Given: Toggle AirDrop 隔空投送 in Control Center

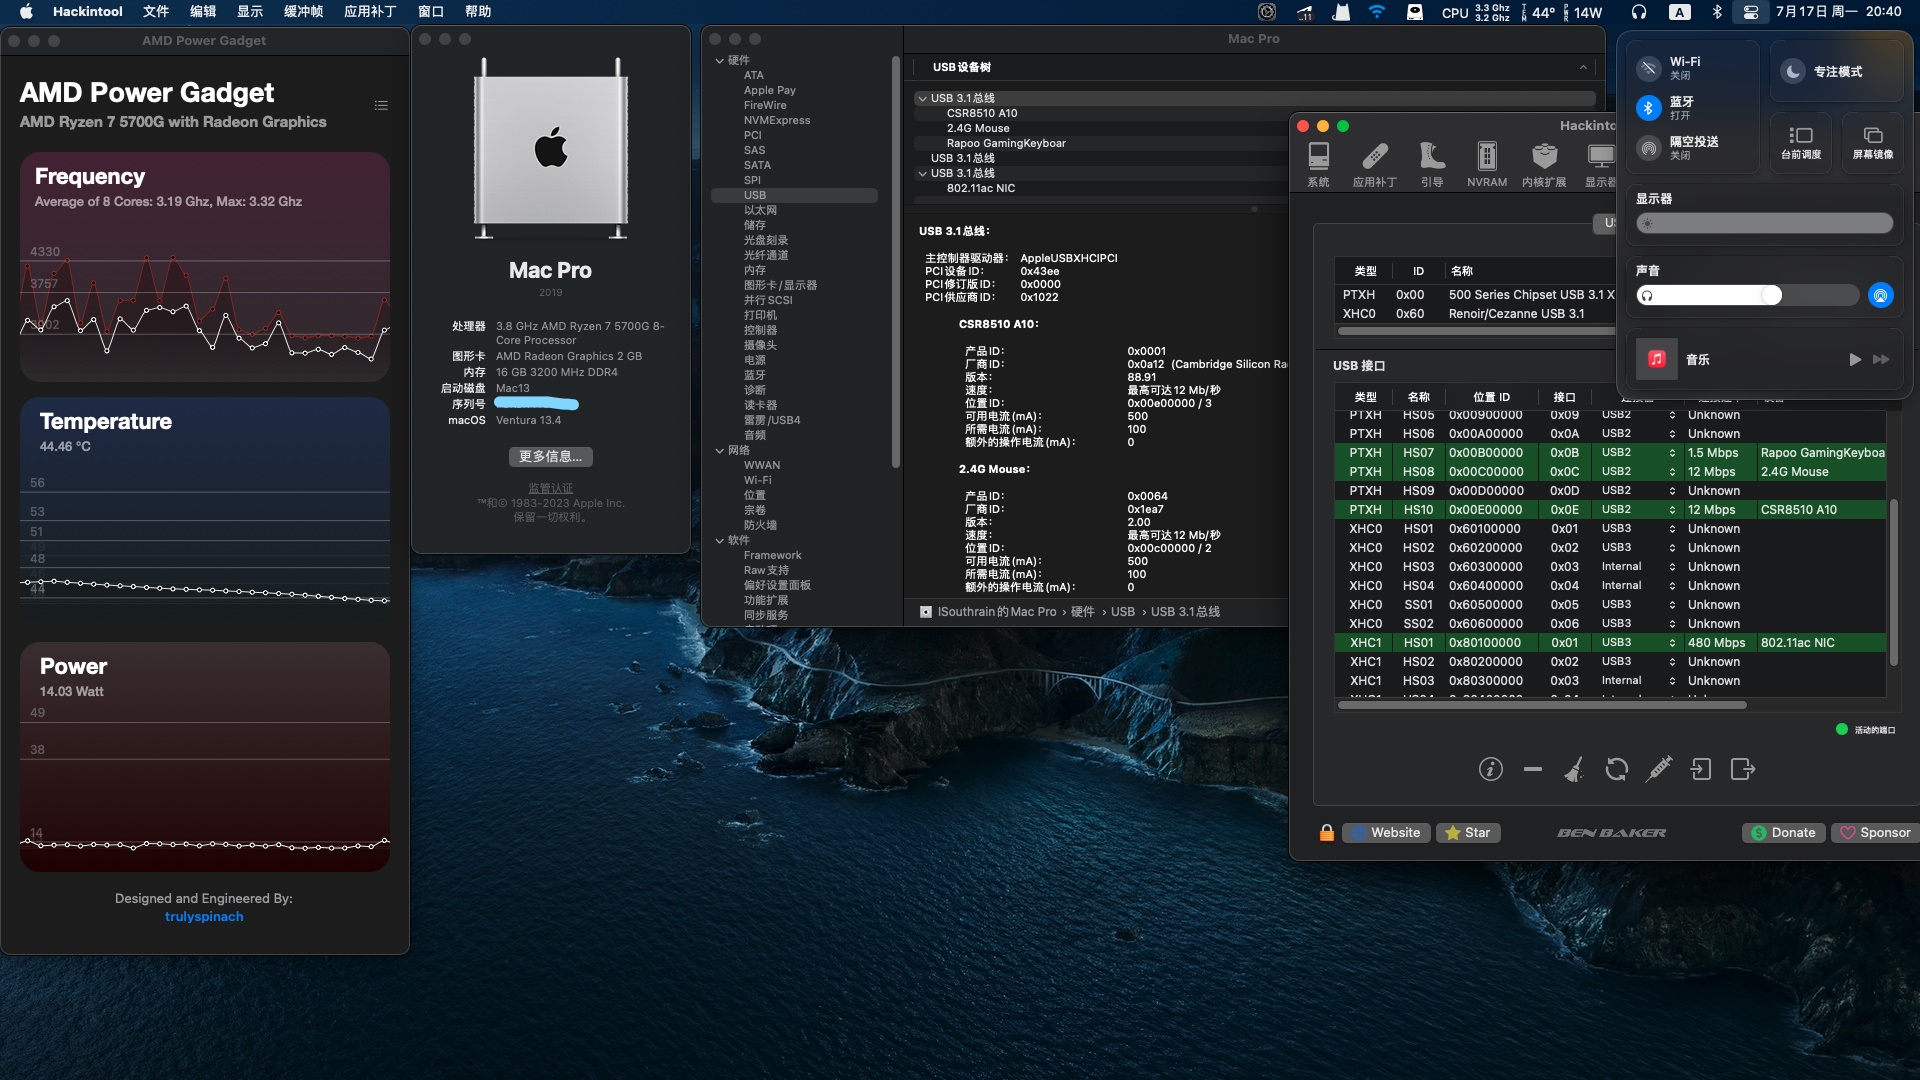Looking at the screenshot, I should pos(1649,148).
